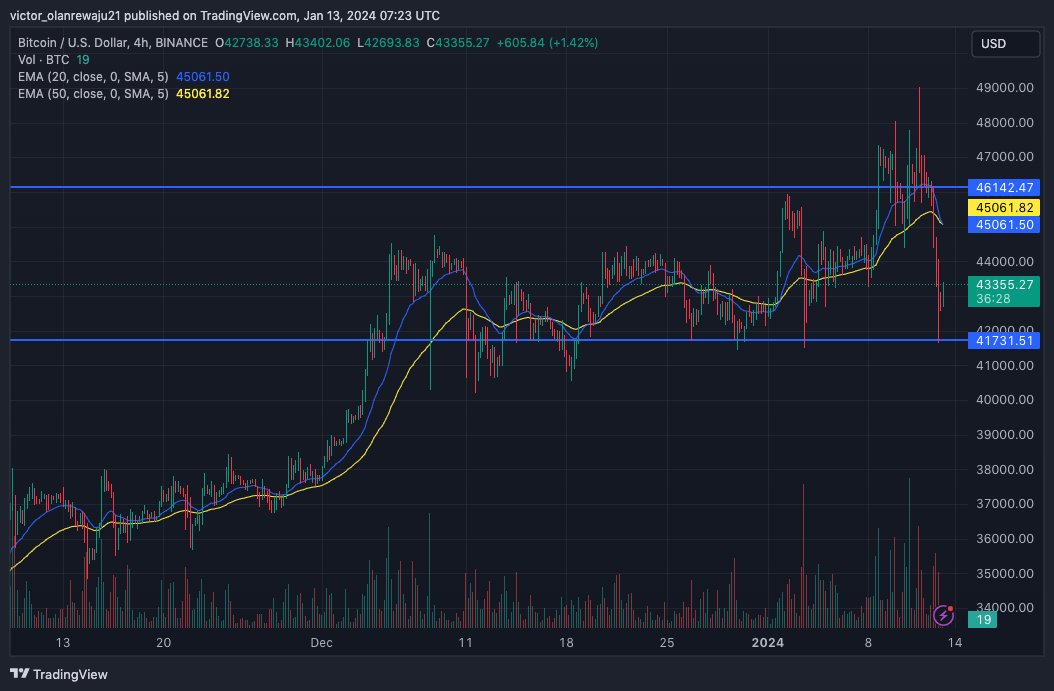Click the 47000.00 price axis label
This screenshot has height=691, width=1054.
(x=1005, y=157)
